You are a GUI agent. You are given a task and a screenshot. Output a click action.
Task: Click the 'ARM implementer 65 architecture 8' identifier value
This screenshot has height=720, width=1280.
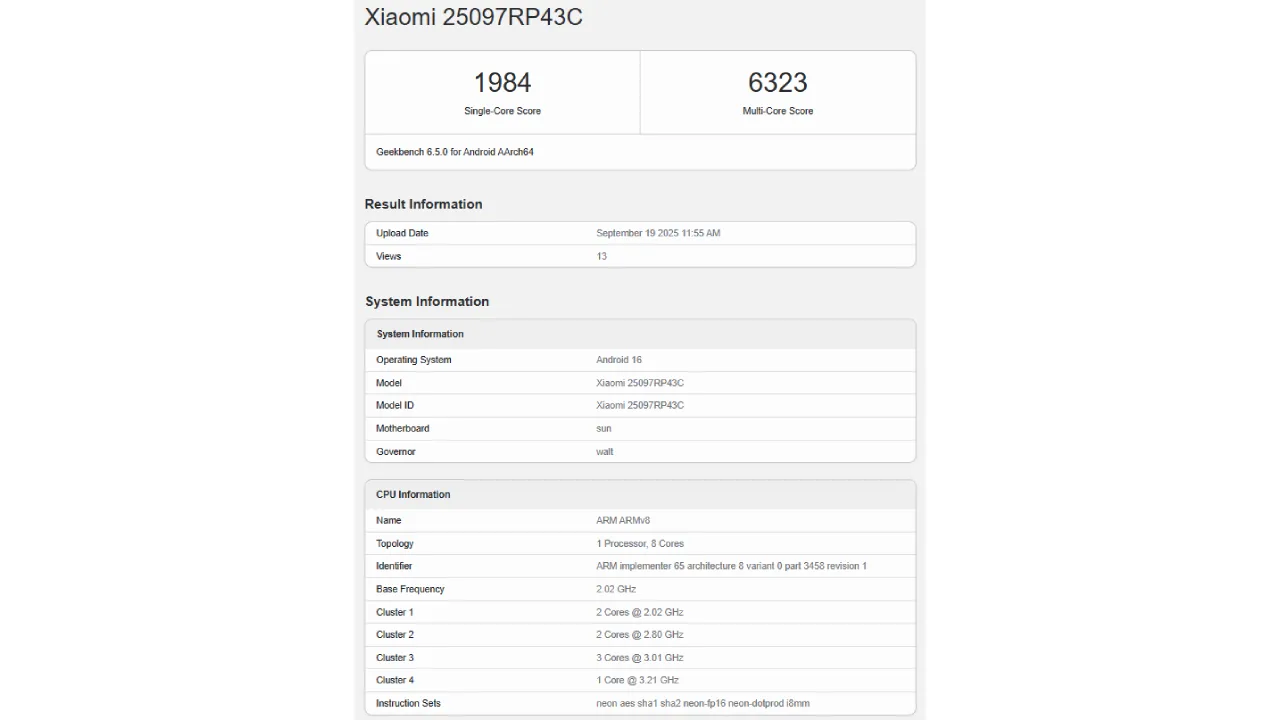[x=731, y=566]
